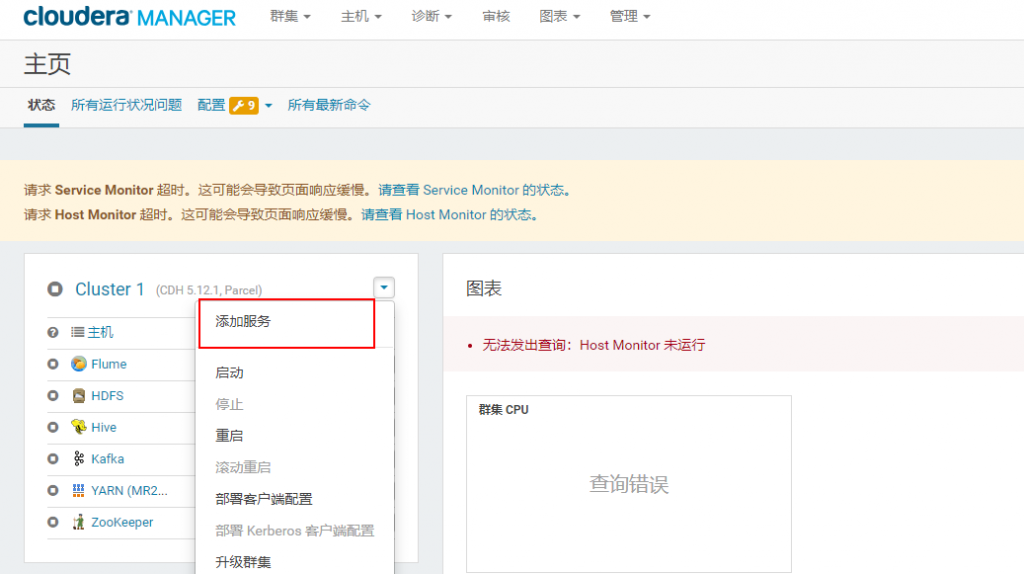Click the 主机 list icon
This screenshot has height=574, width=1024.
(x=78, y=332)
